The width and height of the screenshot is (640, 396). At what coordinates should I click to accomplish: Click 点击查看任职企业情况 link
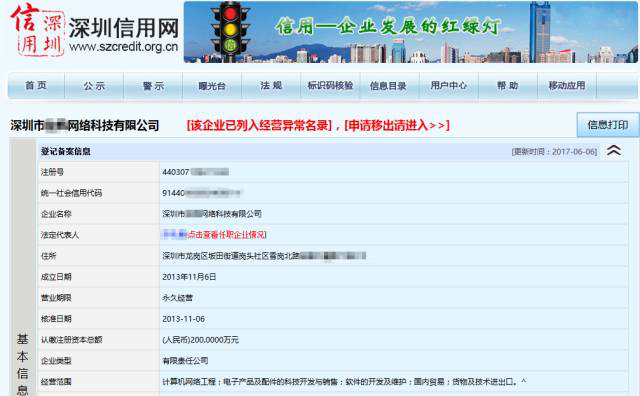(227, 234)
